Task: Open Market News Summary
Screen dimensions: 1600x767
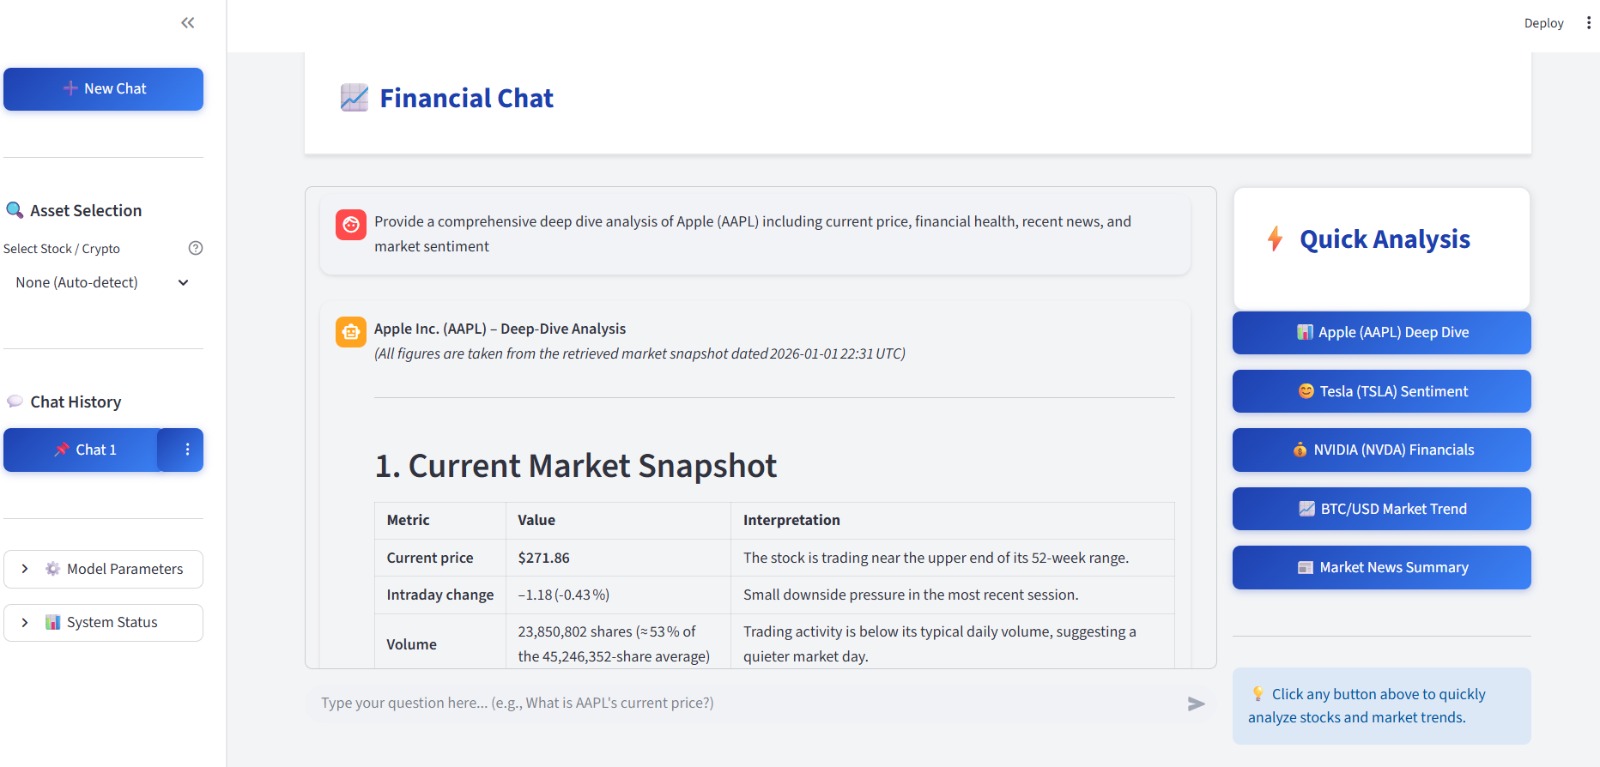Action: click(1381, 567)
